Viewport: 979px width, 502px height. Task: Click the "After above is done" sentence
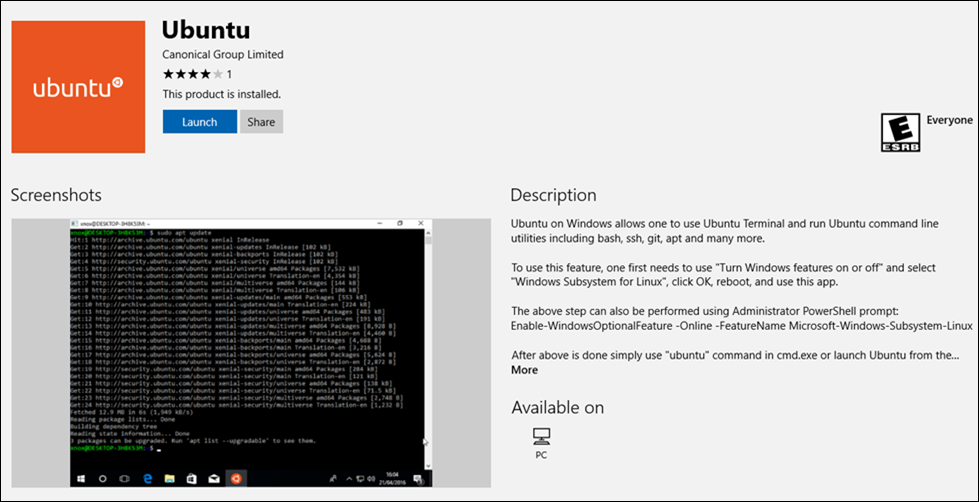pos(735,355)
